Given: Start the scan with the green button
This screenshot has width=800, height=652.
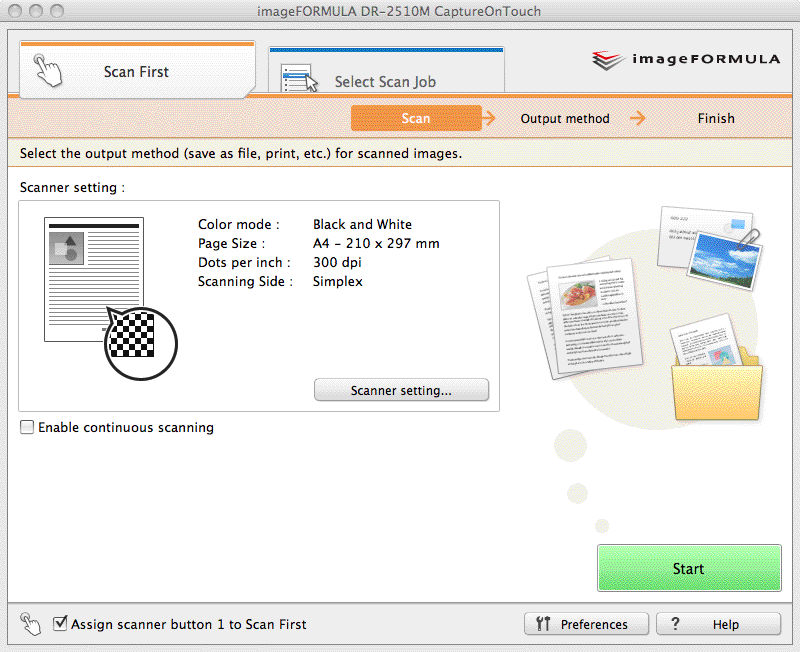Looking at the screenshot, I should (689, 568).
